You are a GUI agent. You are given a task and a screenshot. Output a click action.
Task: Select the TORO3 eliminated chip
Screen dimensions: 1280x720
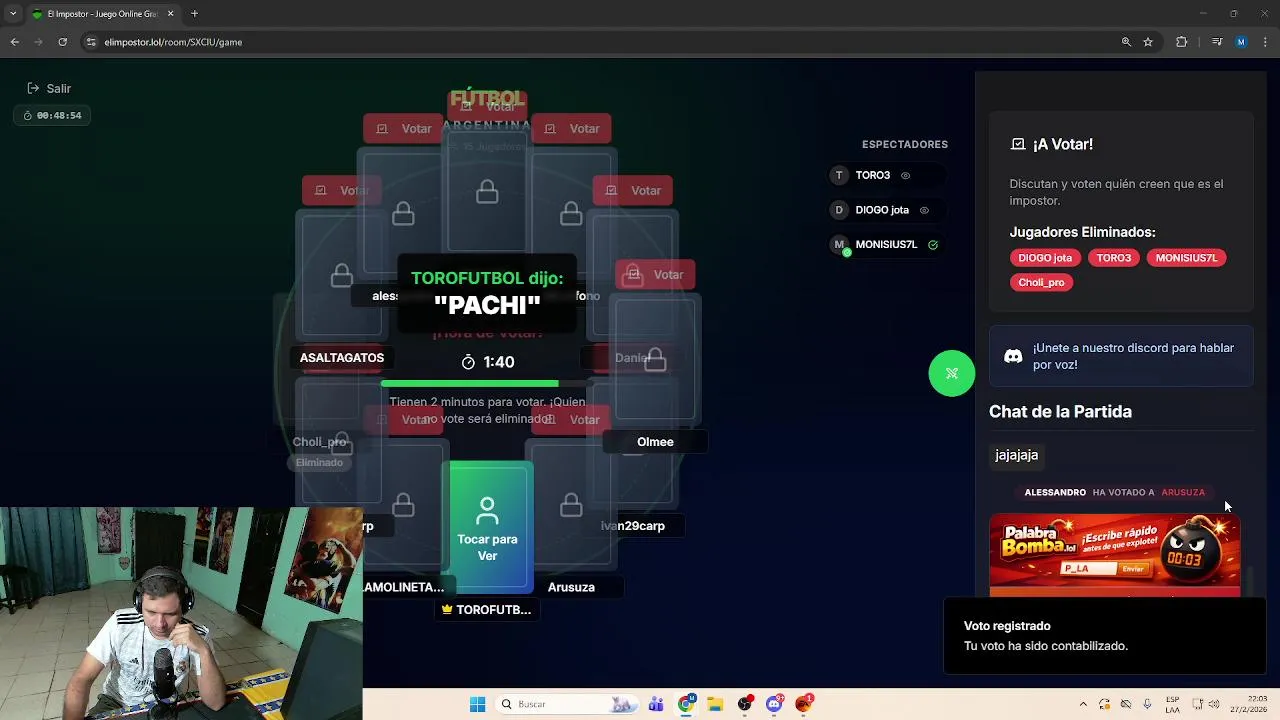click(x=1114, y=258)
